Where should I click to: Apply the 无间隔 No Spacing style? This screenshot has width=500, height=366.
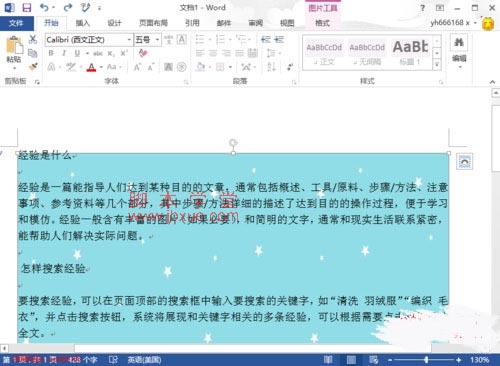coord(367,53)
